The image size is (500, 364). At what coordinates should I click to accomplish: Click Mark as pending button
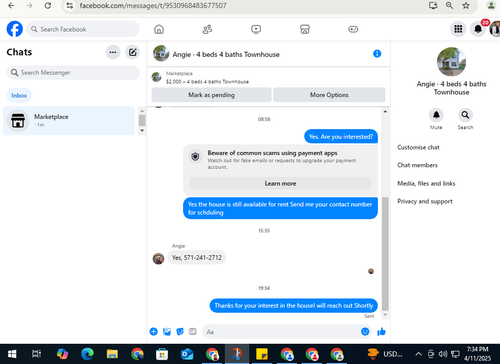pyautogui.click(x=211, y=95)
